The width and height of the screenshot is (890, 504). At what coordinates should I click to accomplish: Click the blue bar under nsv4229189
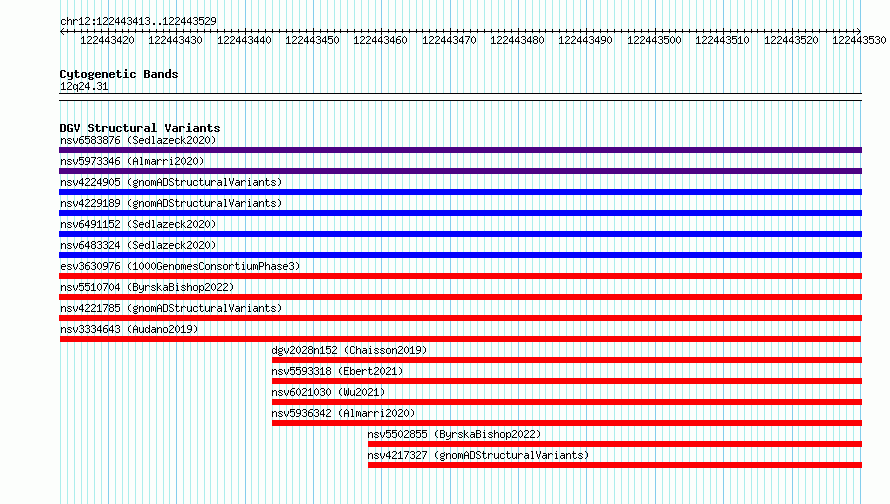pyautogui.click(x=460, y=213)
